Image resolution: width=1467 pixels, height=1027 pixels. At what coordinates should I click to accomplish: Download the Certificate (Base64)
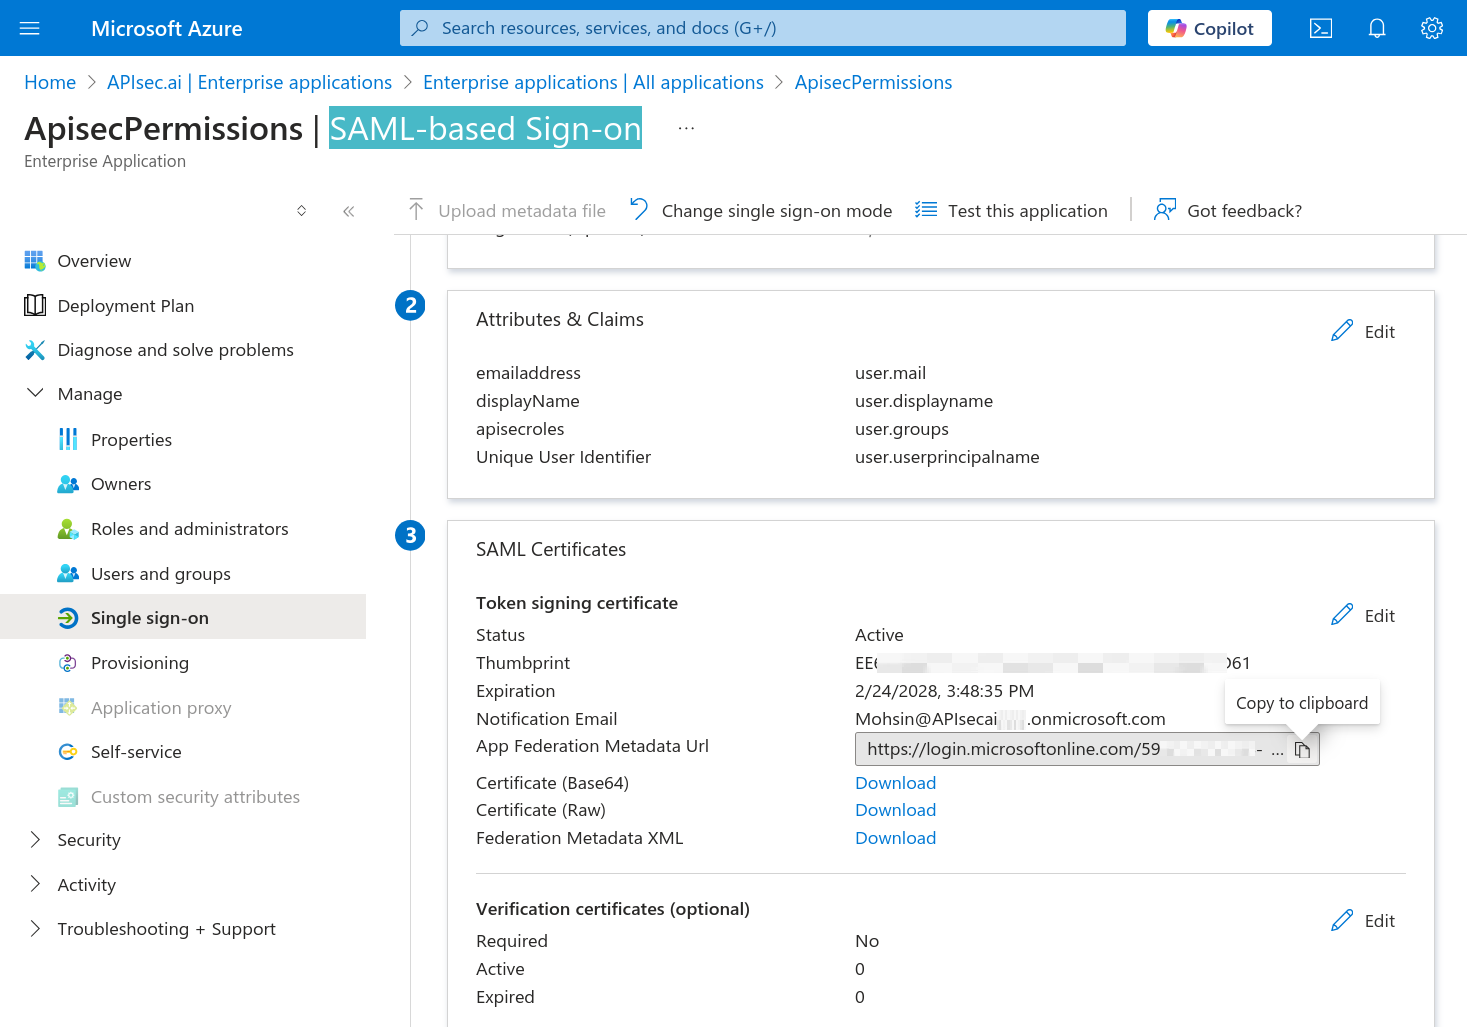(x=895, y=783)
